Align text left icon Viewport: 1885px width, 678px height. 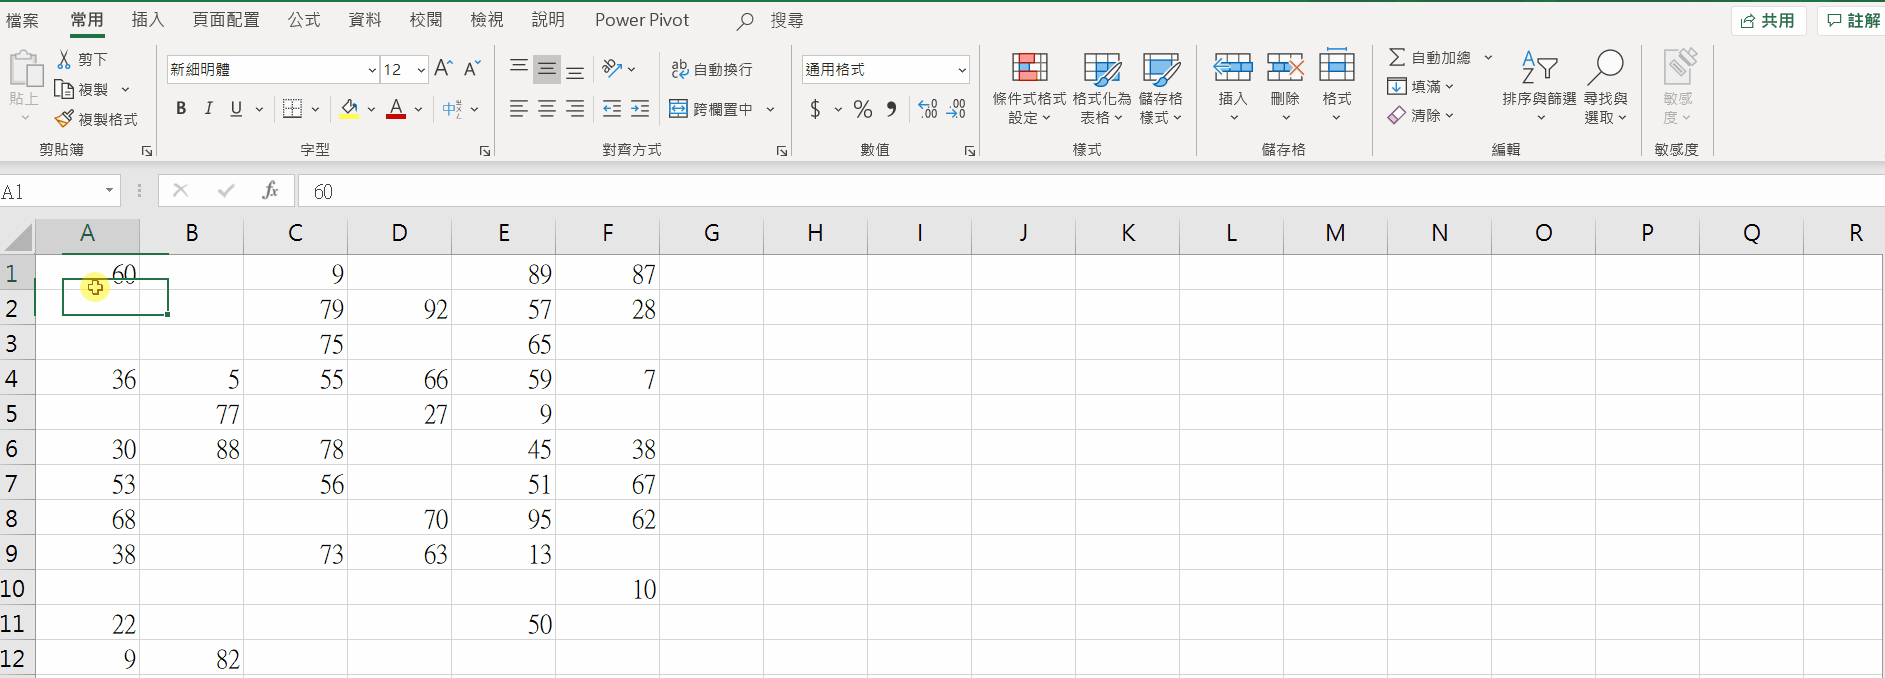[519, 109]
